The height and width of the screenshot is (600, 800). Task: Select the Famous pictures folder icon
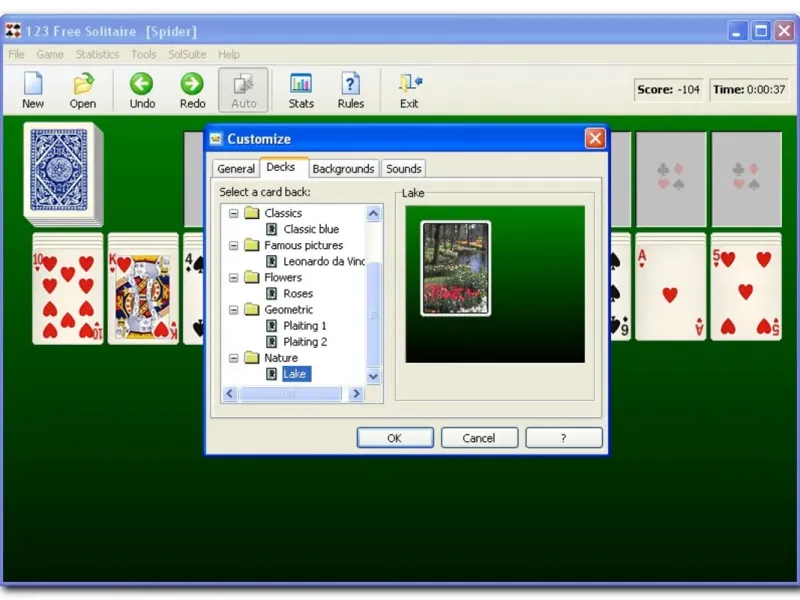(x=252, y=245)
